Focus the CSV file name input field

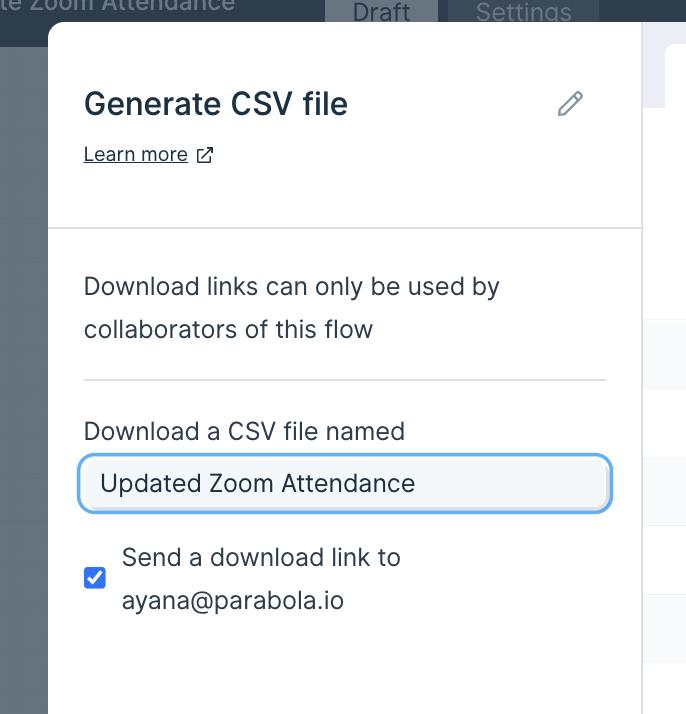(345, 483)
